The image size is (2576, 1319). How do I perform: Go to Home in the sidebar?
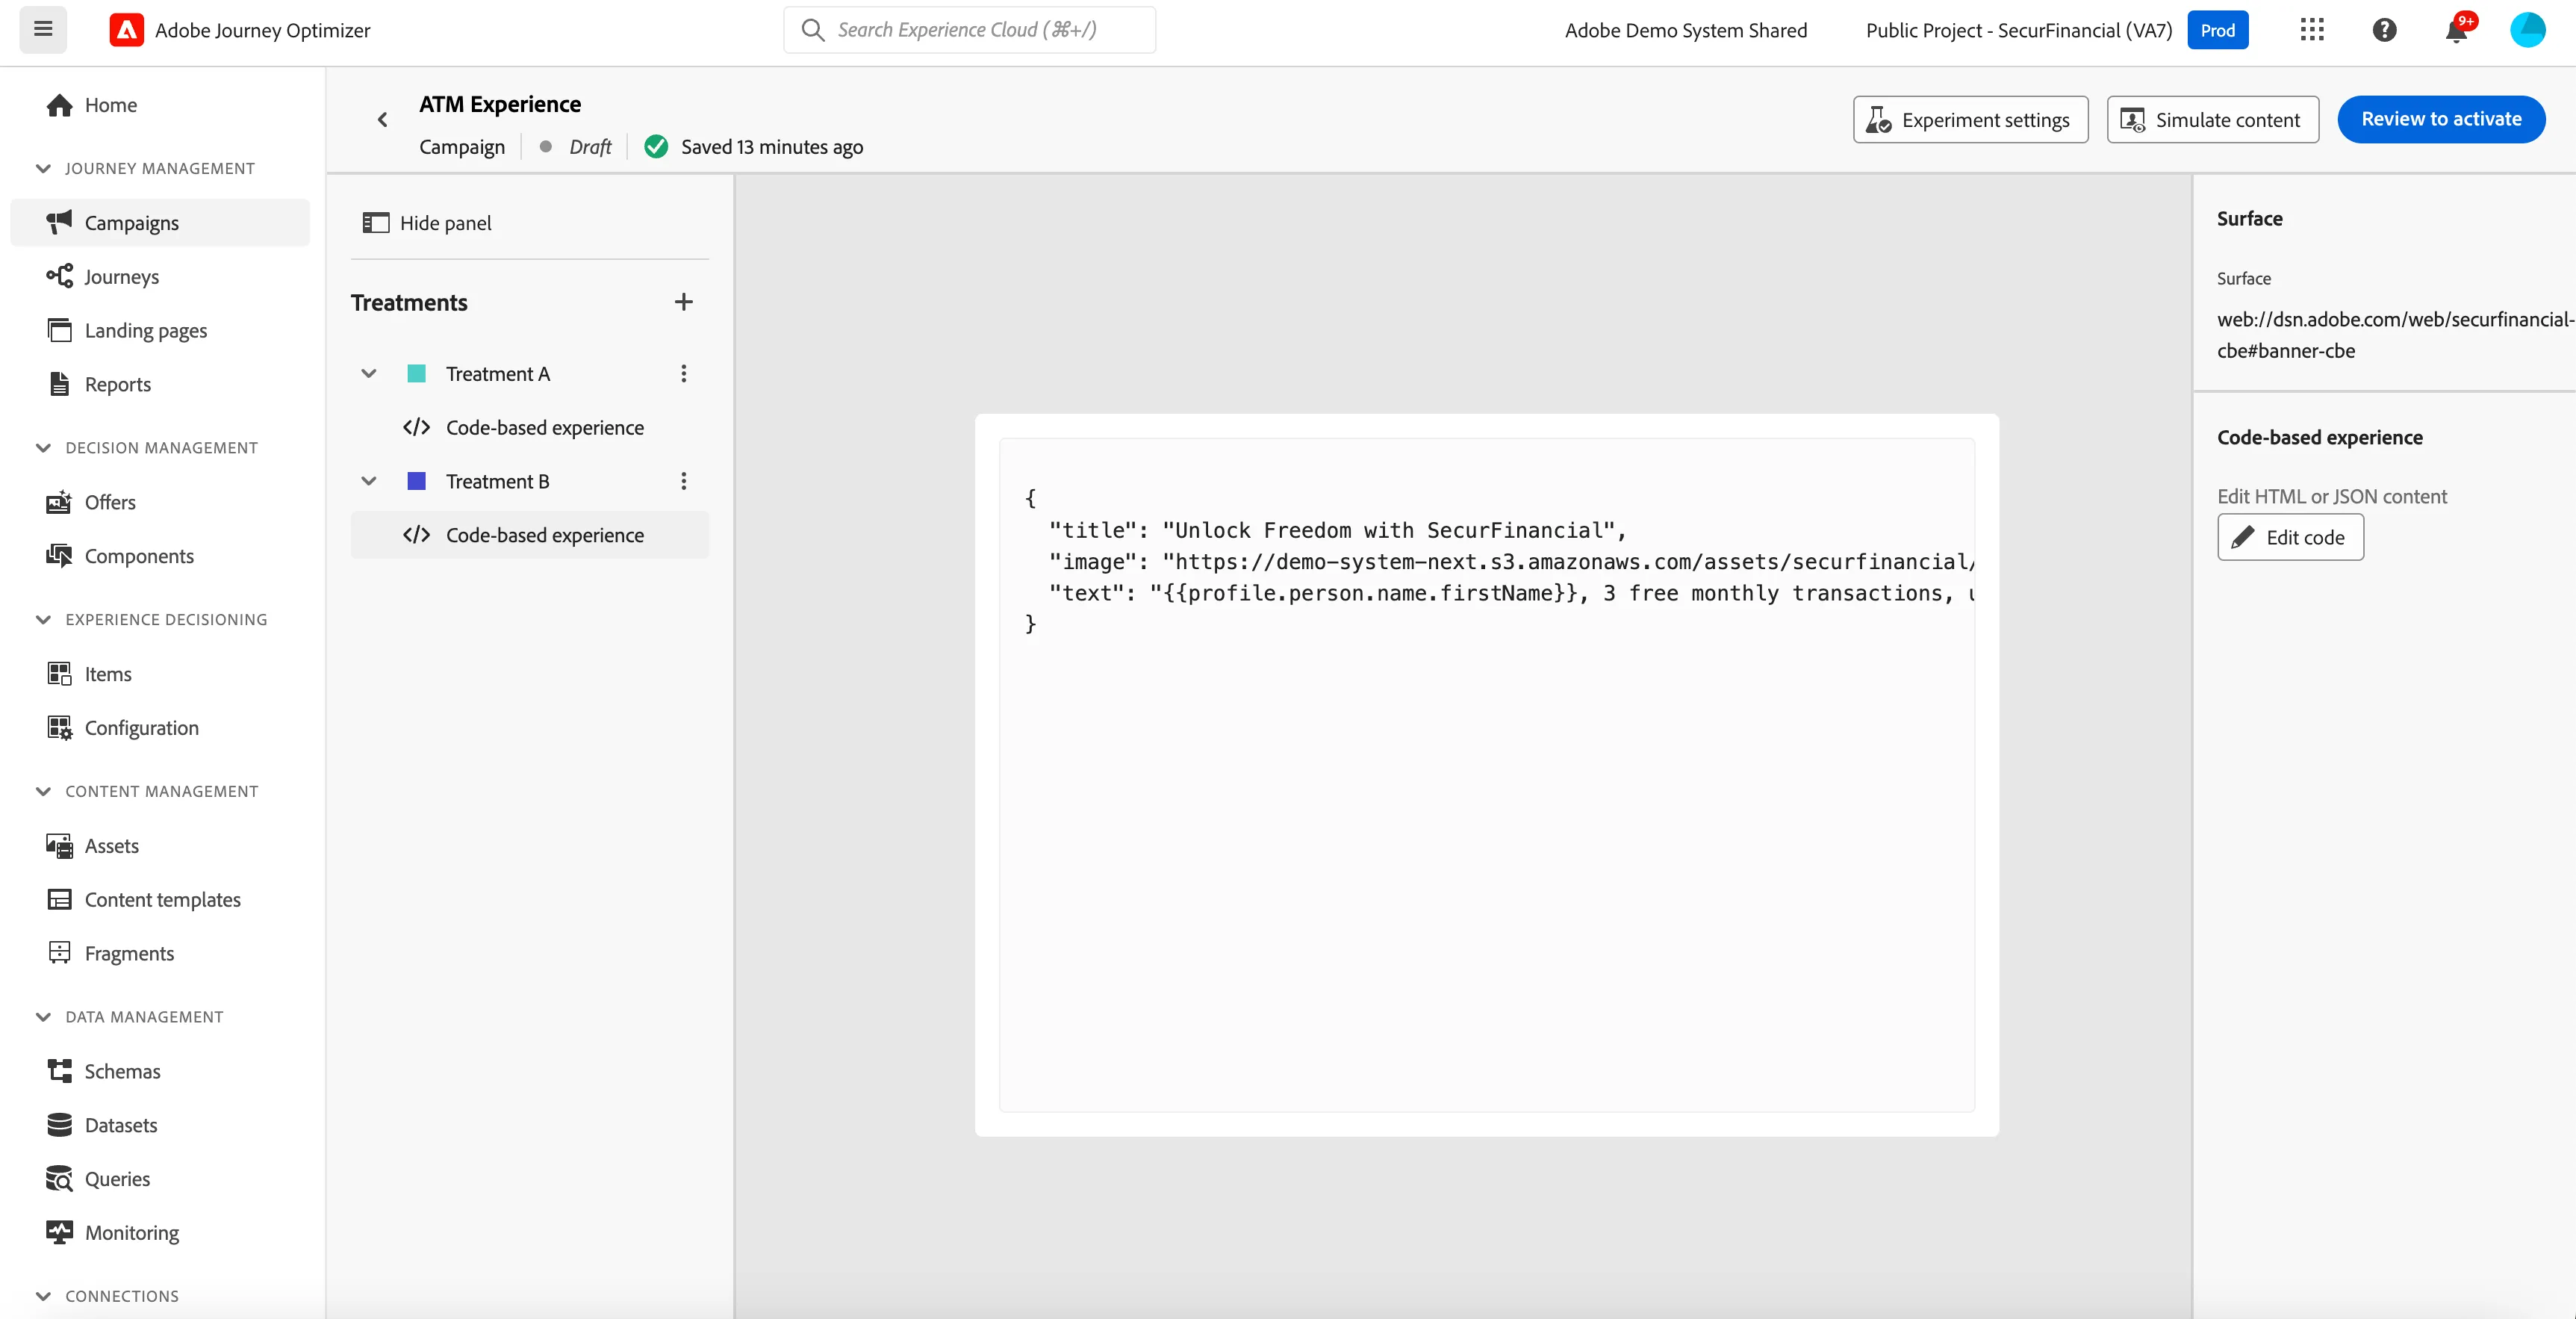160,105
